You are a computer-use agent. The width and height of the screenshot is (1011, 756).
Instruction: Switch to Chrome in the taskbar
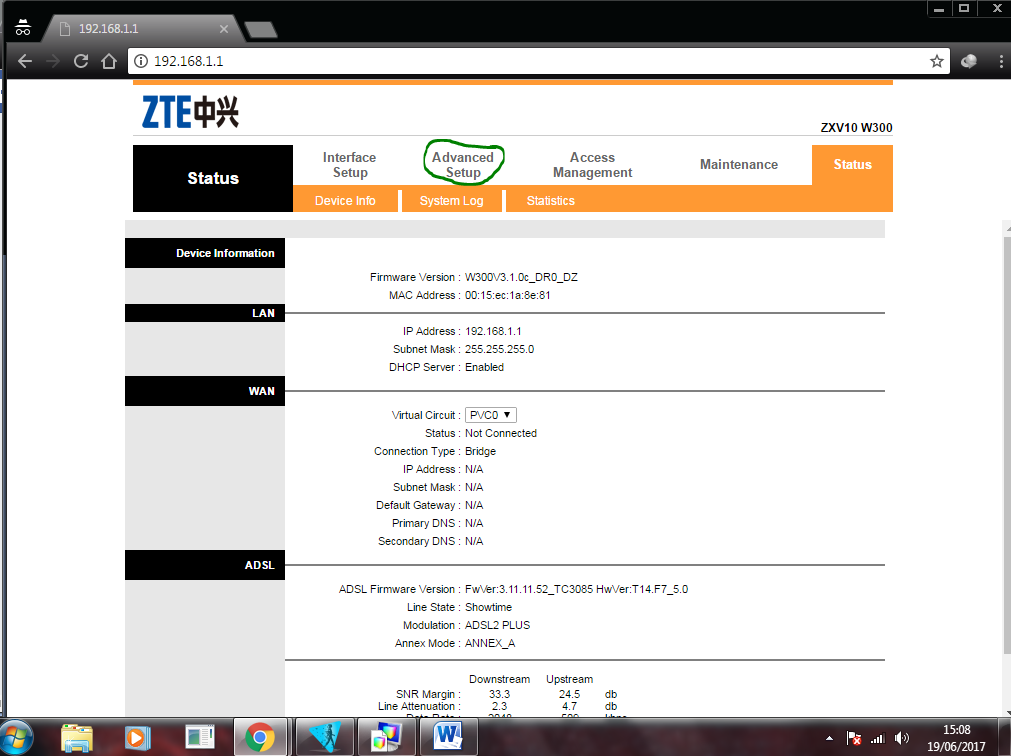[x=260, y=737]
